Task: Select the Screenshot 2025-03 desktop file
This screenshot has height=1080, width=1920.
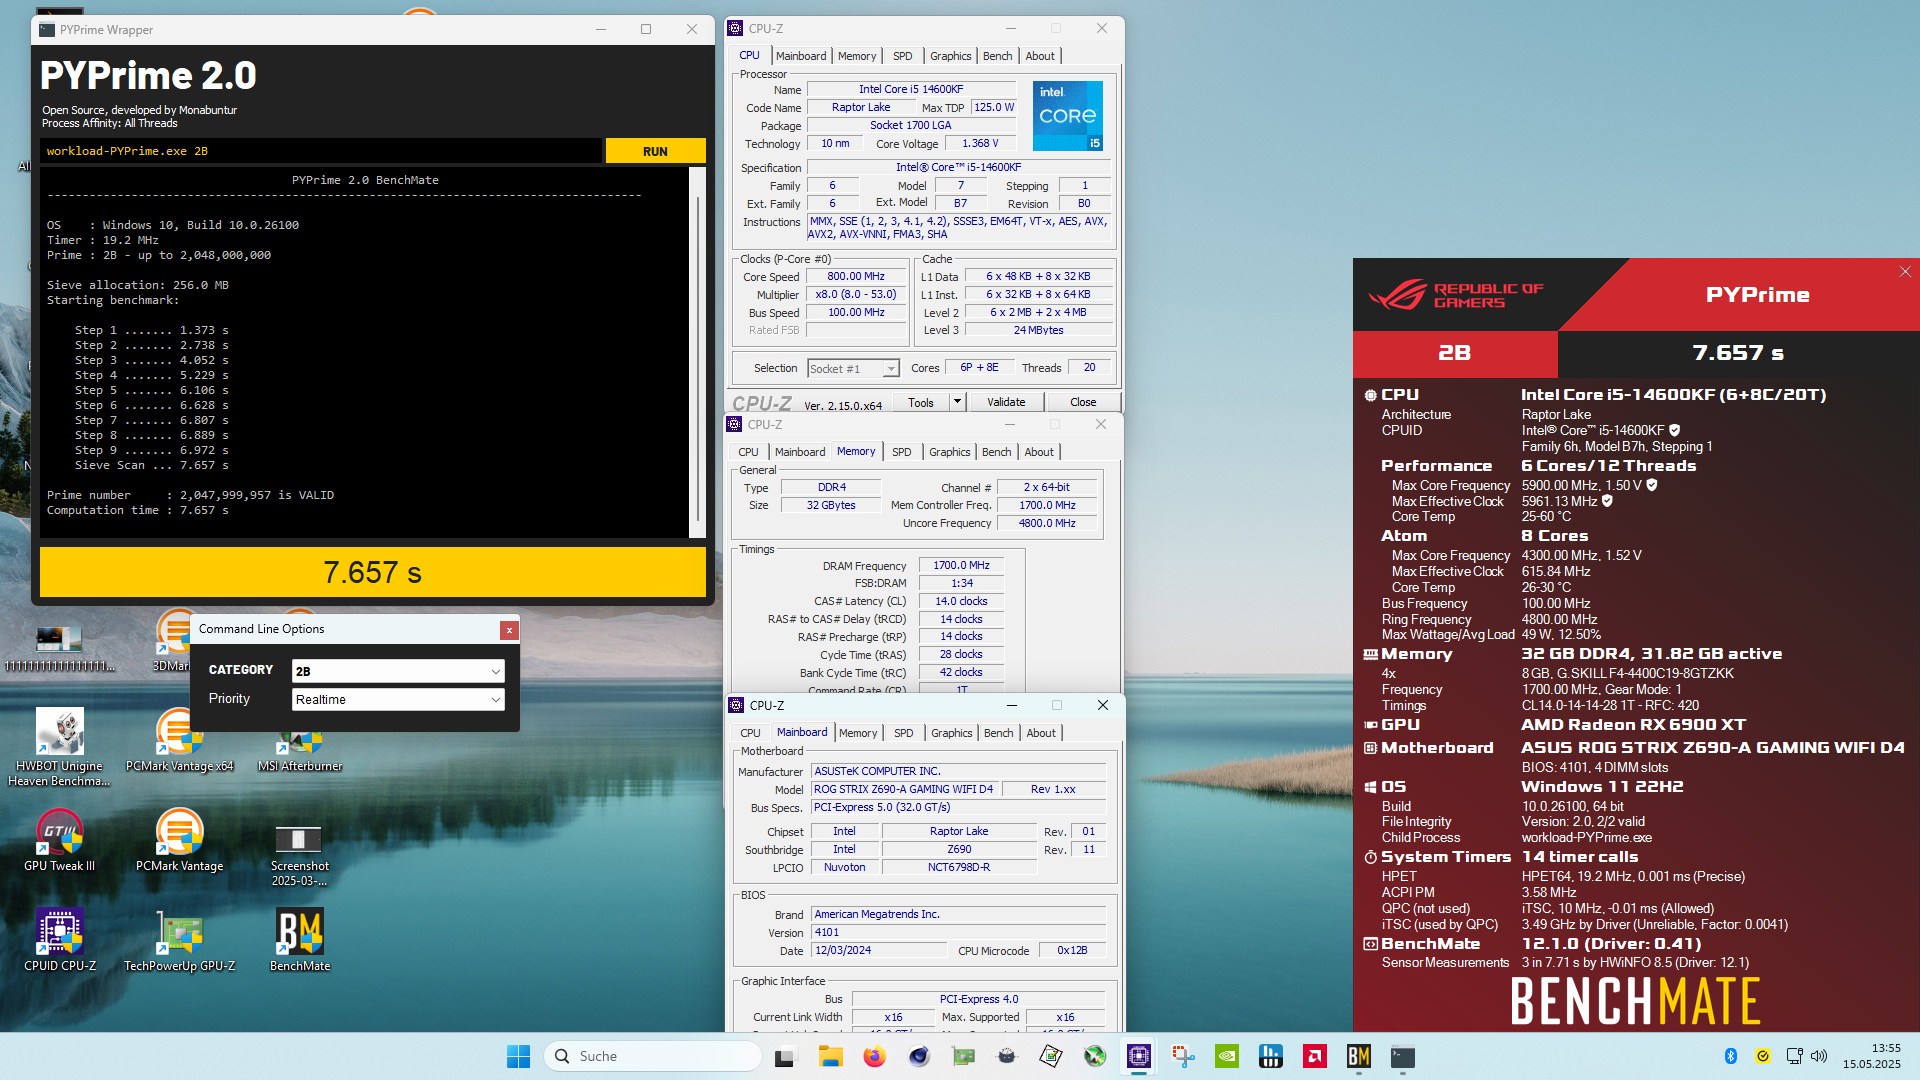Action: tap(299, 856)
